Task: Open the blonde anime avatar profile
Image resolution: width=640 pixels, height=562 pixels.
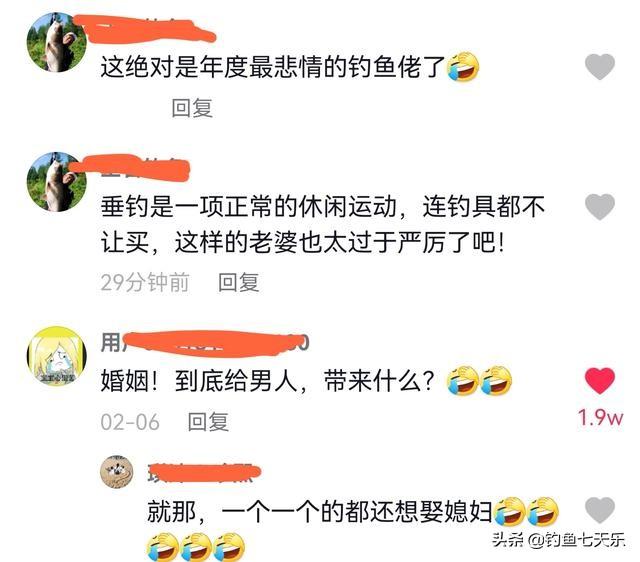Action: point(57,356)
